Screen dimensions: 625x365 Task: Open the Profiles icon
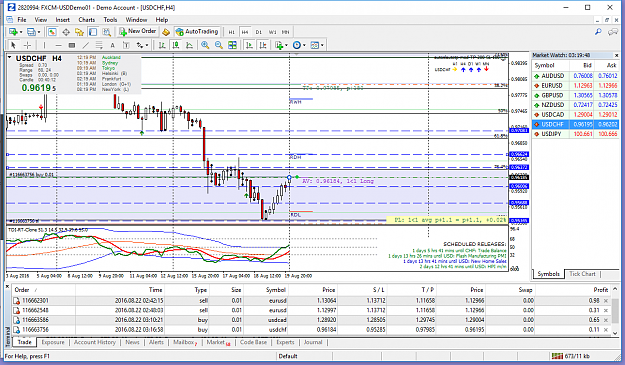click(x=31, y=32)
